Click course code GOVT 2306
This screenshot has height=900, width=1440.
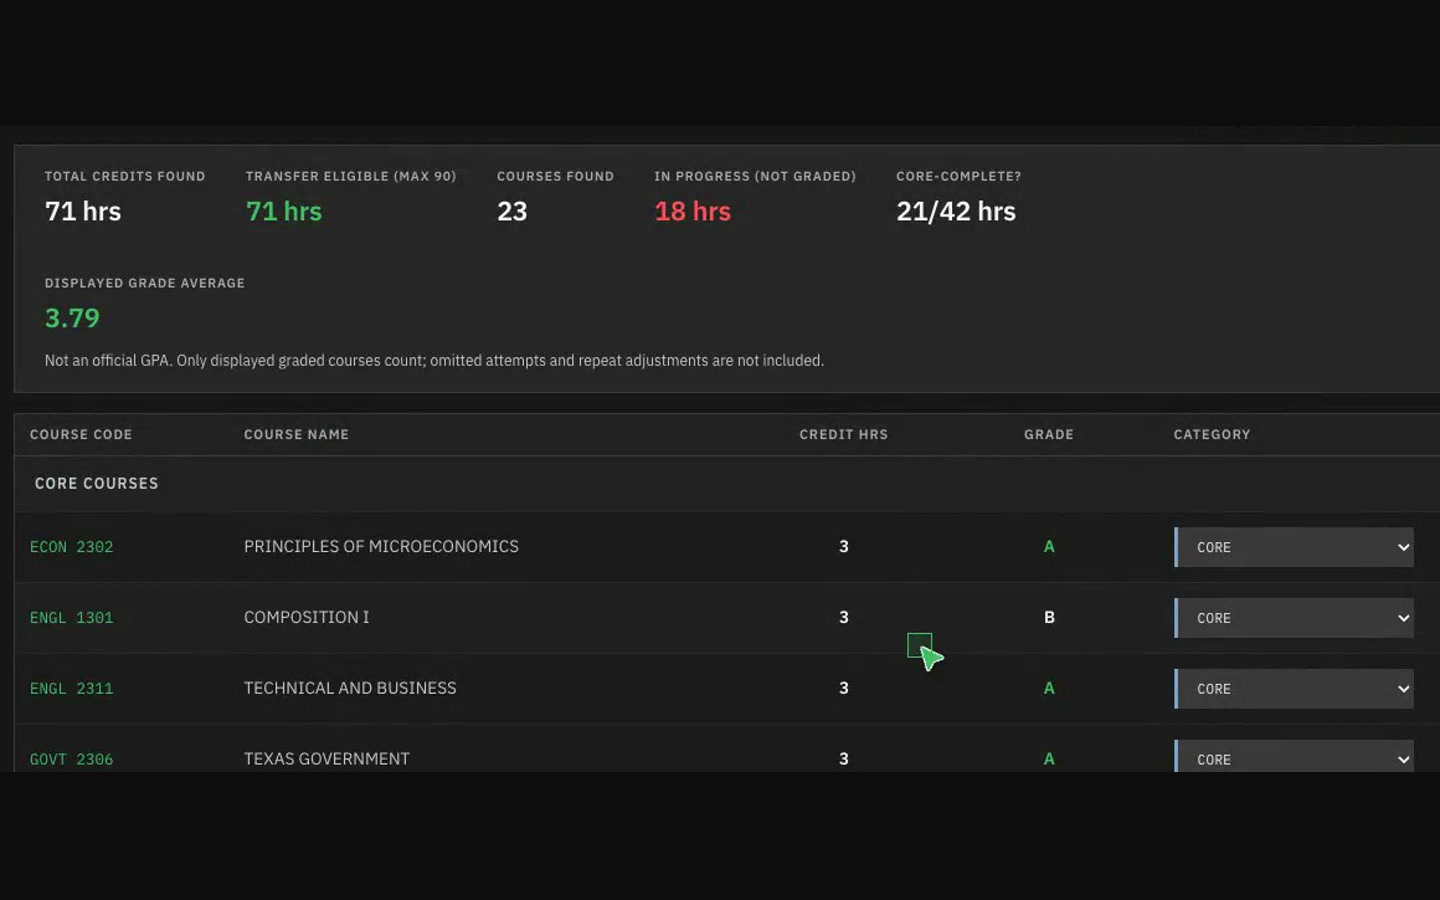click(x=71, y=759)
